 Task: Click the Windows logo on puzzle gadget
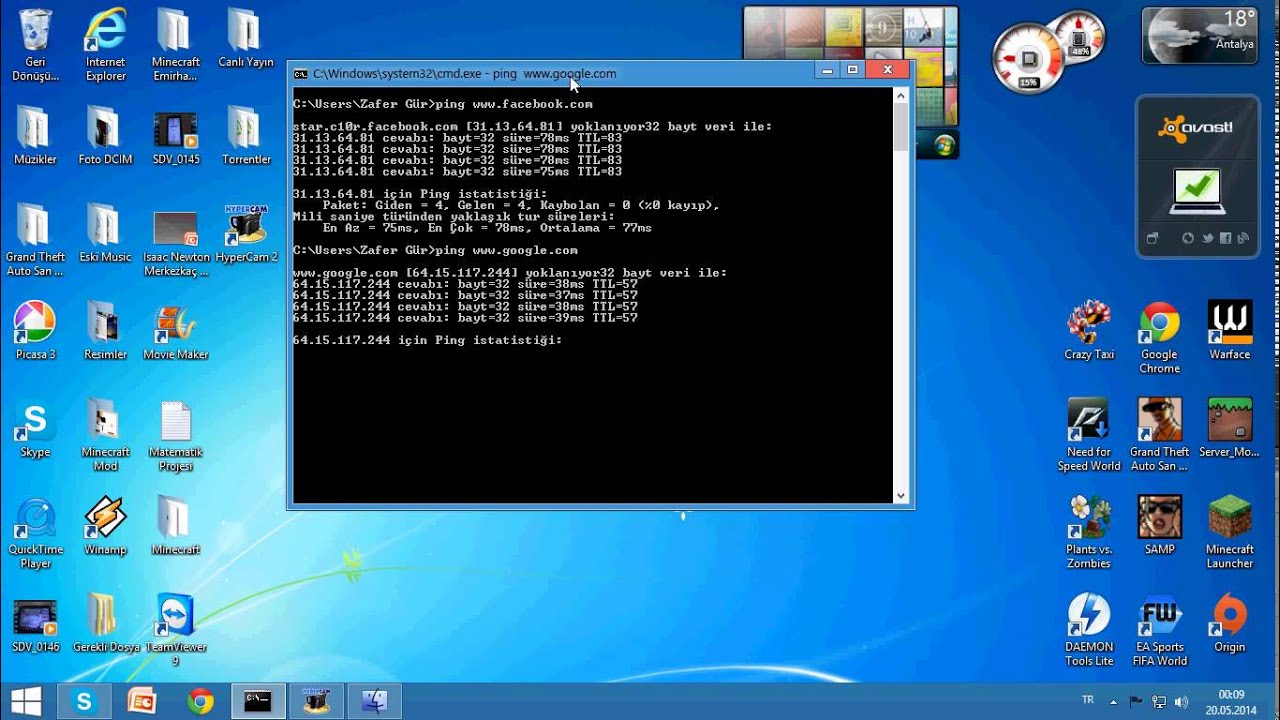943,147
